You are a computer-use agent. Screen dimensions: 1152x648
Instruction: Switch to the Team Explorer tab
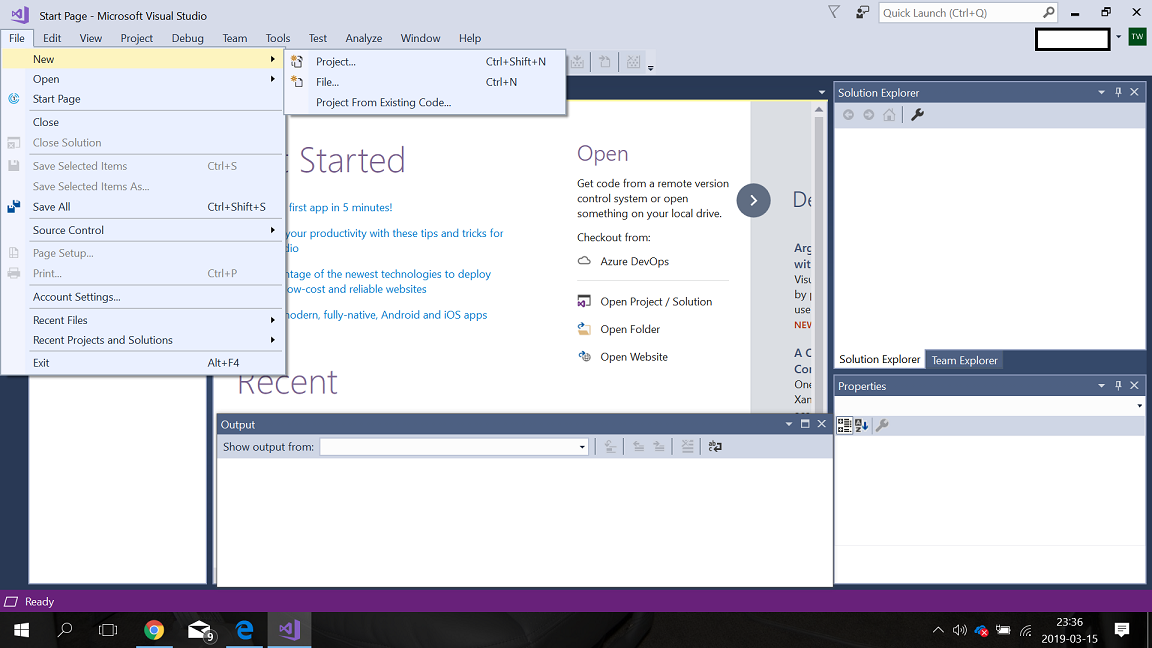964,360
